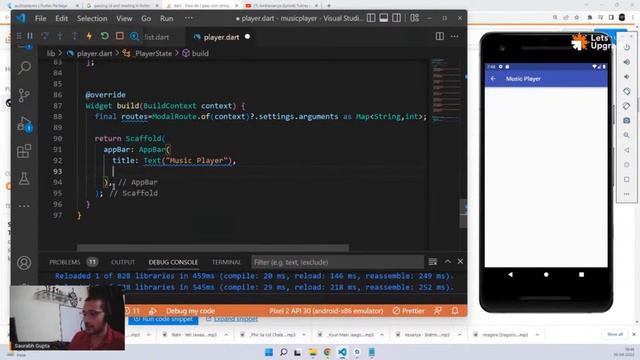Expand the hidden menus ellipsis in menu bar
Image resolution: width=640 pixels, height=360 pixels.
pyautogui.click(x=189, y=18)
